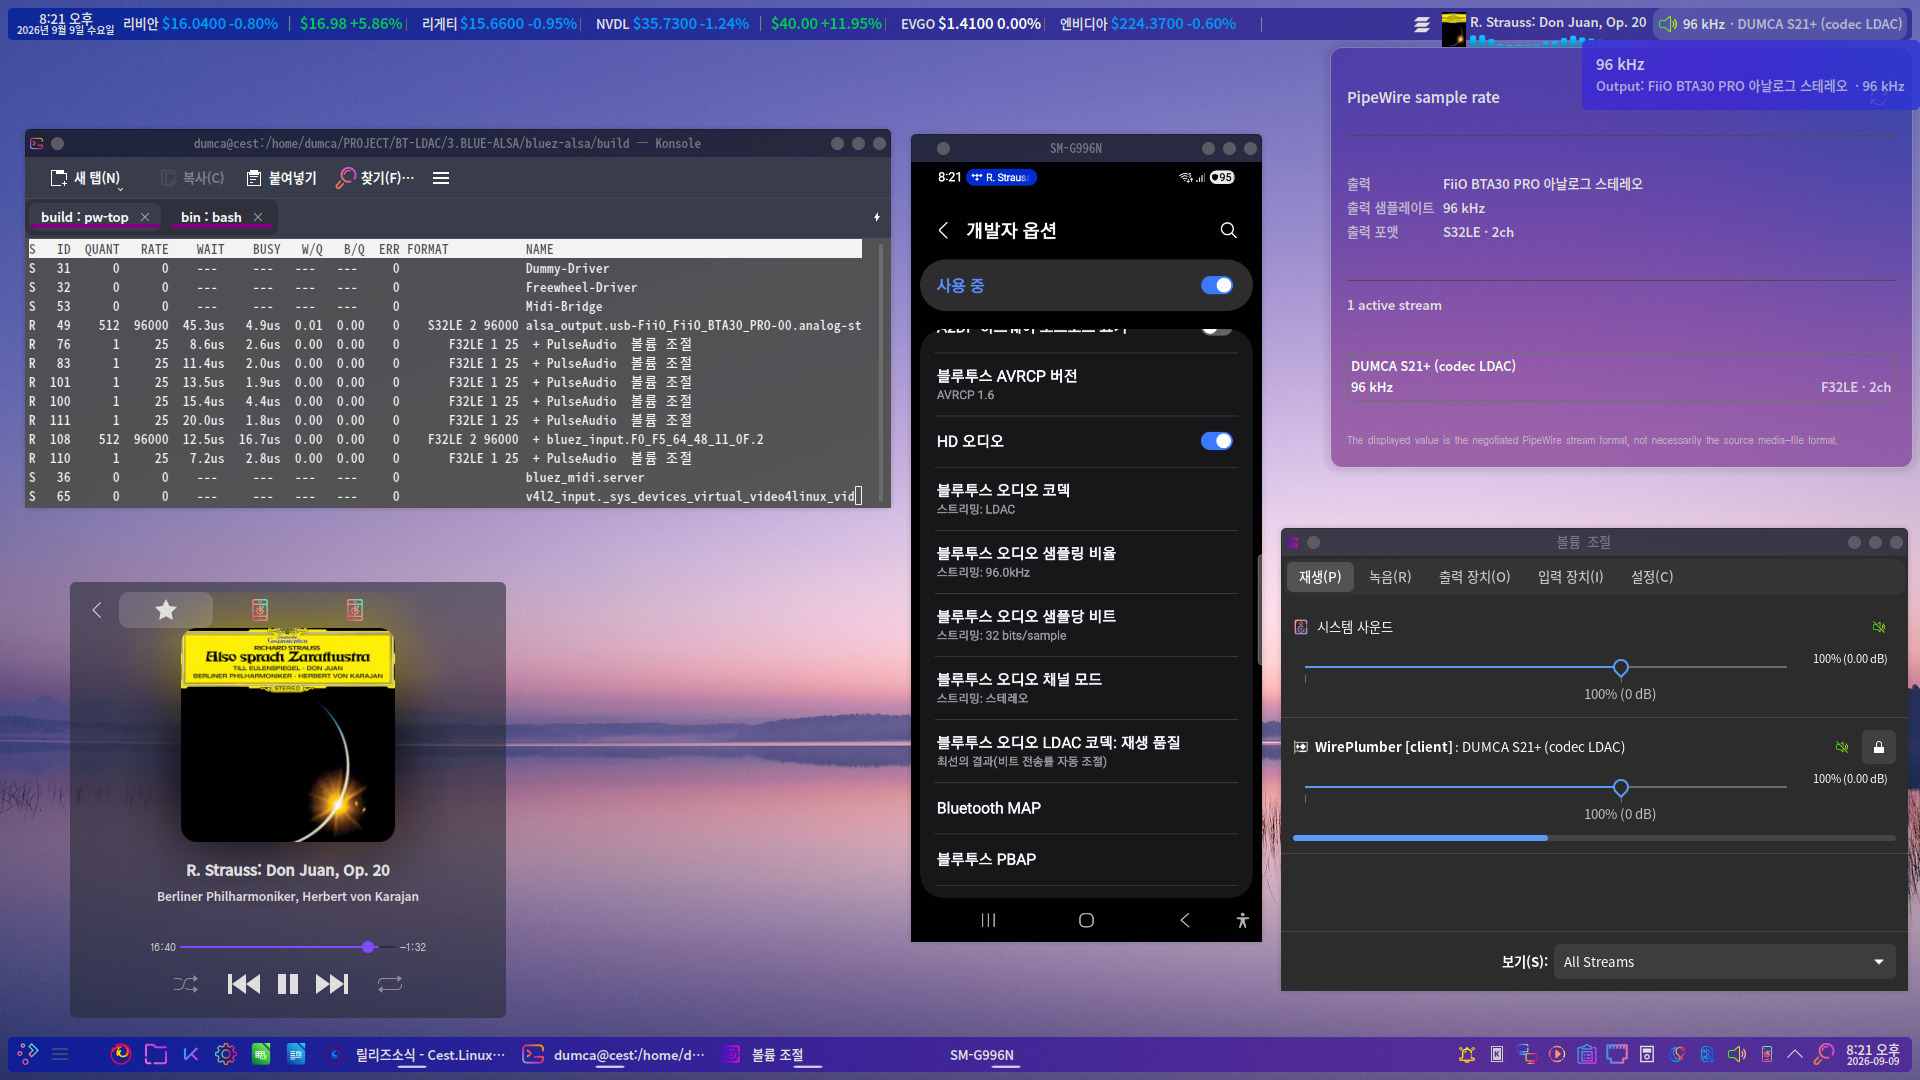Collapse the media player with back chevron
Image resolution: width=1920 pixels, height=1080 pixels.
pyautogui.click(x=97, y=610)
